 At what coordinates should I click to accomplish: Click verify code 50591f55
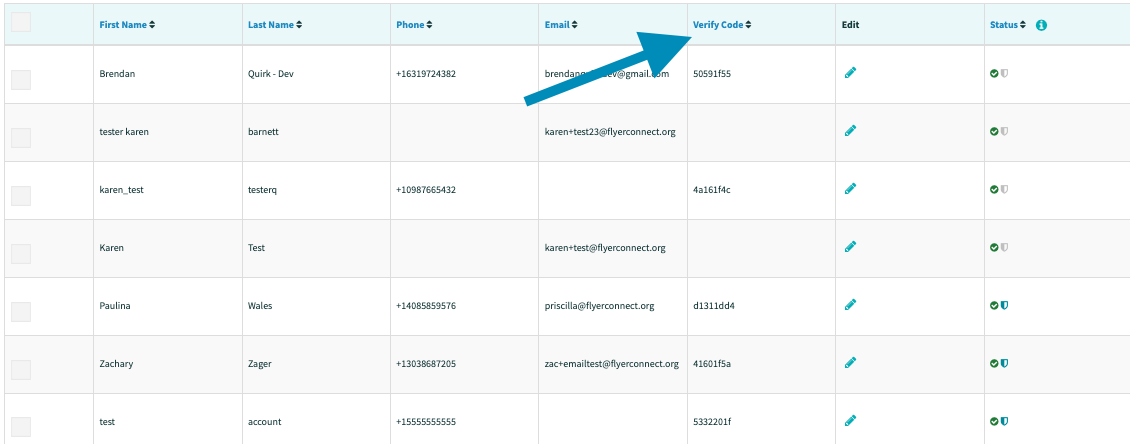point(712,74)
